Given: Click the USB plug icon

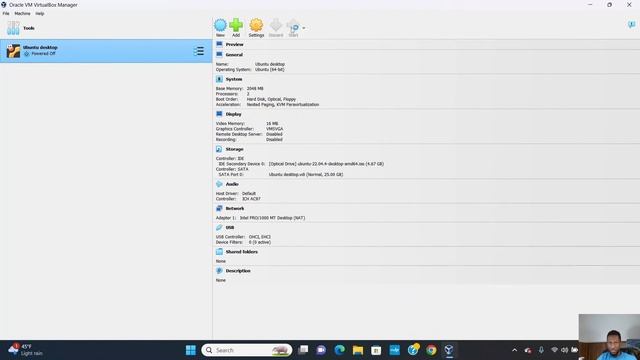Looking at the screenshot, I should tap(219, 227).
